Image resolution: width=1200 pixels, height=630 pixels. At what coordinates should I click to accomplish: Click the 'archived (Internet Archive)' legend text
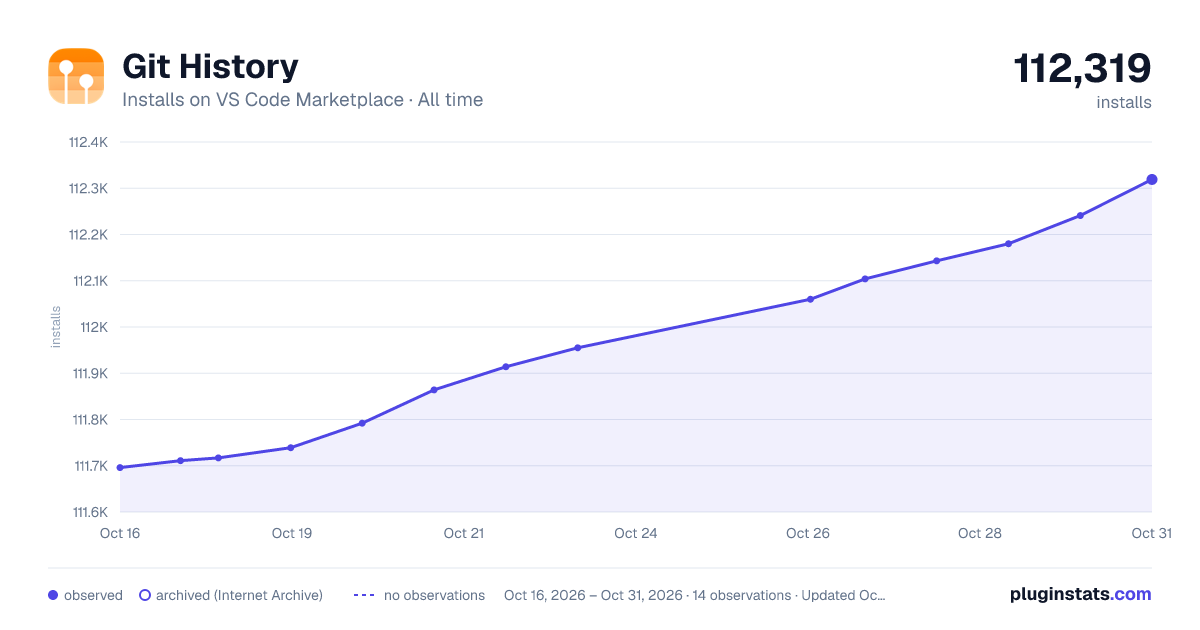click(x=239, y=595)
